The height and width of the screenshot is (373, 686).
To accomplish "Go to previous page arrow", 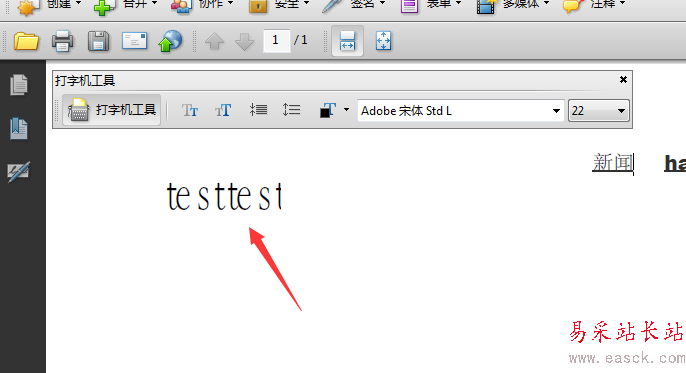I will tap(214, 42).
